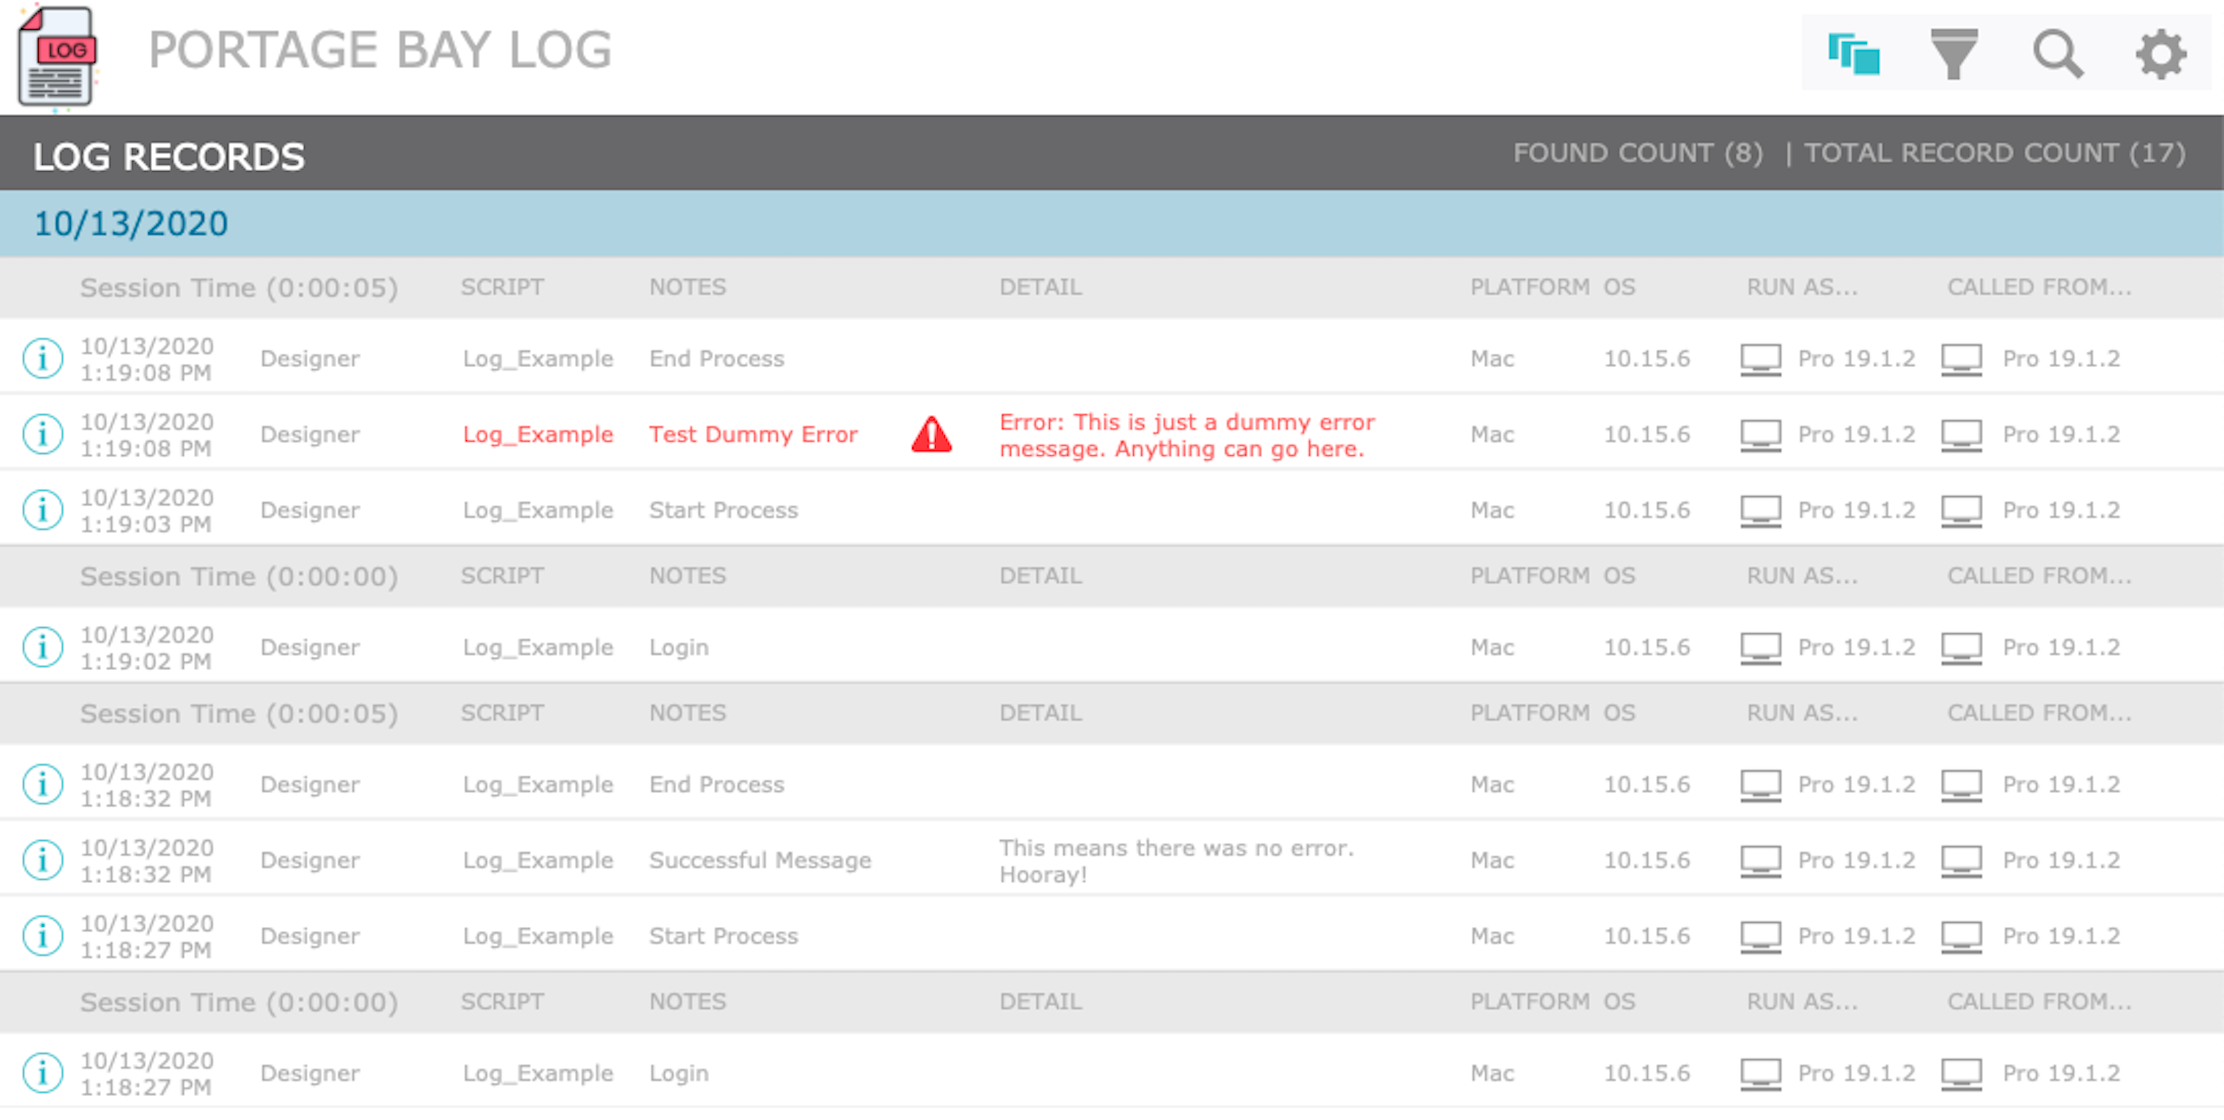Click the Successful Message note
Viewport: 2224px width, 1120px height.
(x=760, y=860)
